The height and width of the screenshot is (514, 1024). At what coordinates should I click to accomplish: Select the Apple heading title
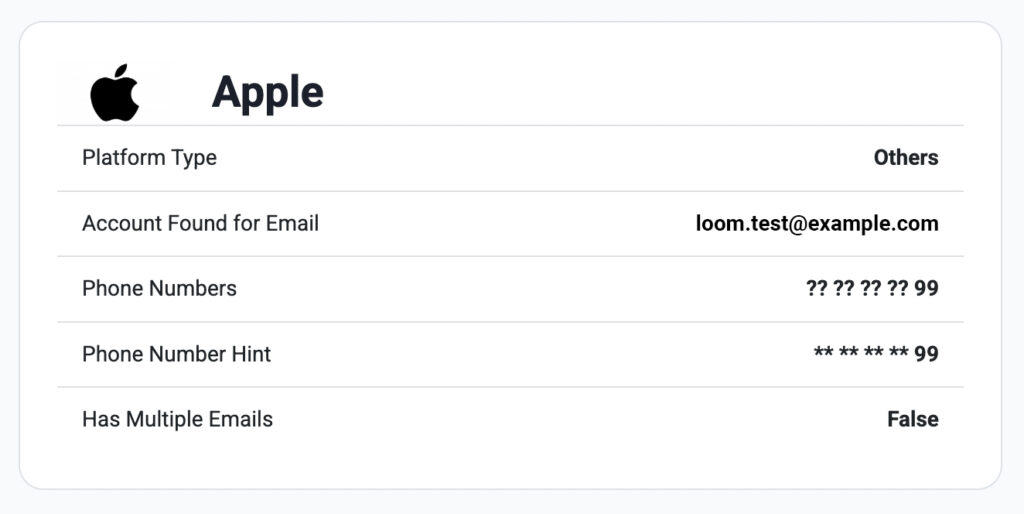[x=268, y=92]
